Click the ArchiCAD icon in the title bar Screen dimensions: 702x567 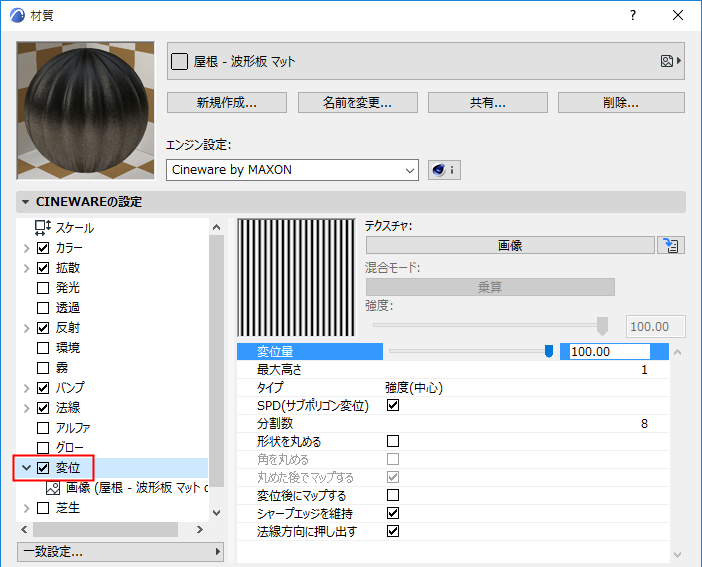(17, 15)
